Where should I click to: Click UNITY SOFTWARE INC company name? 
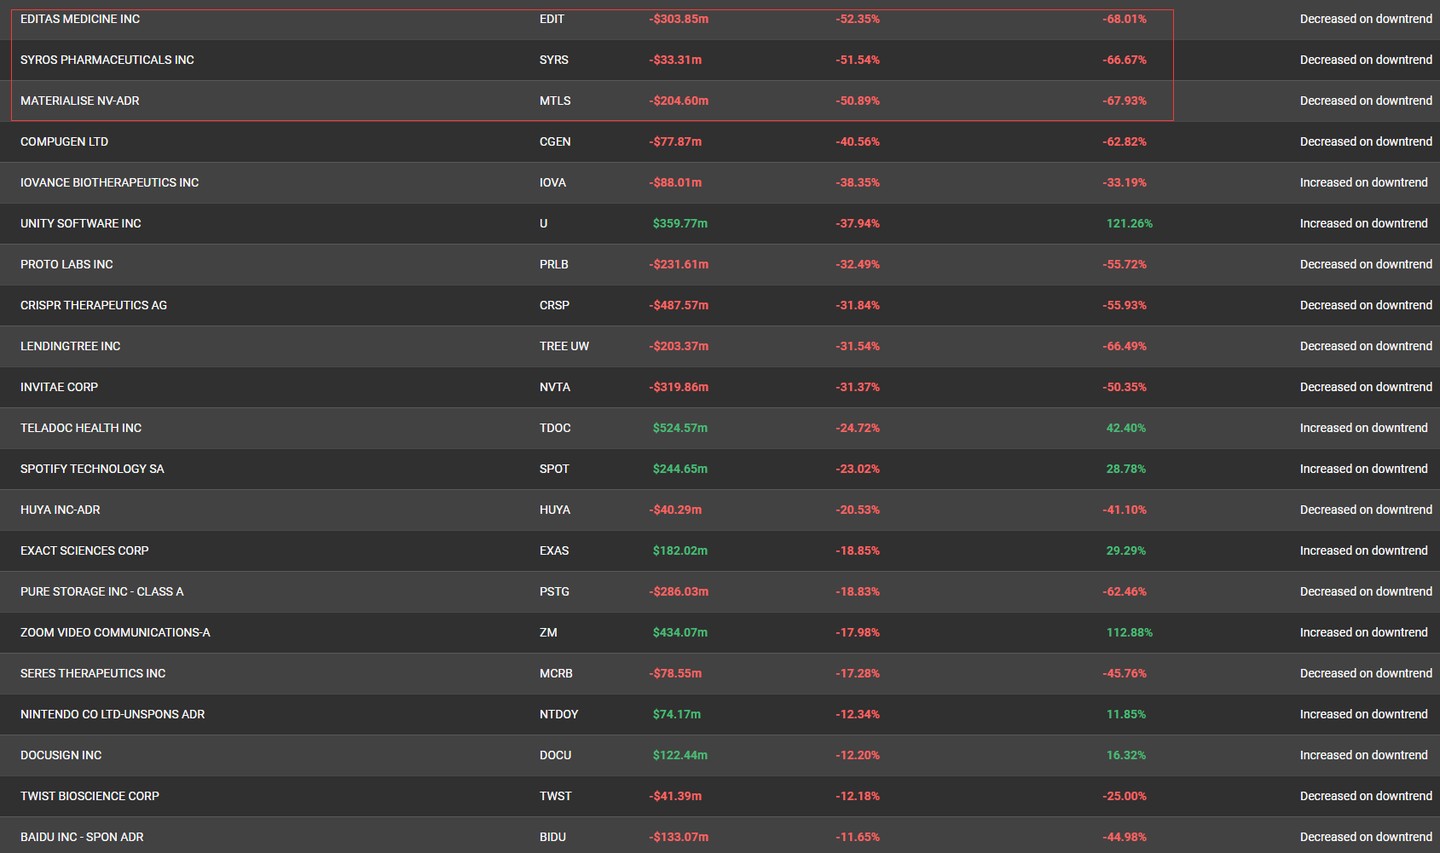tap(81, 224)
